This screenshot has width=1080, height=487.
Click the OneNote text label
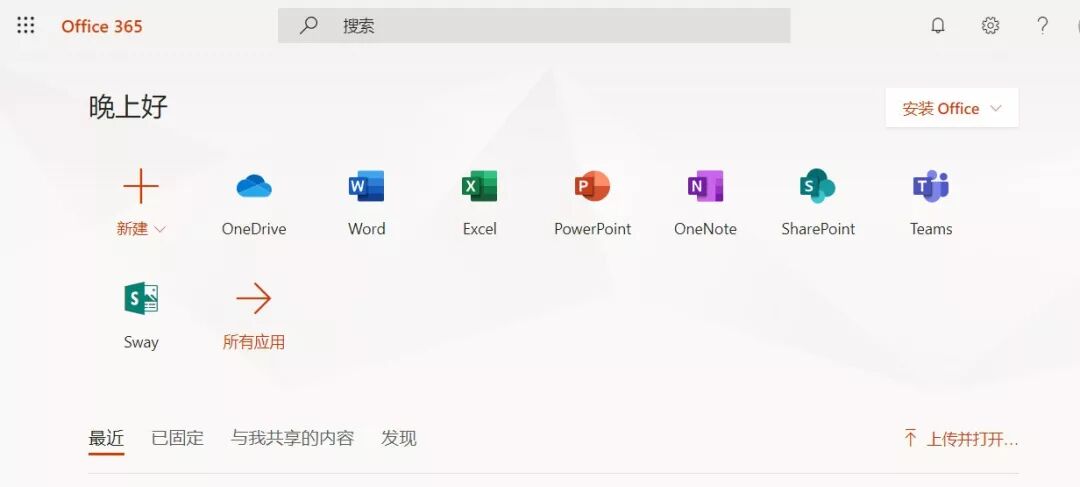coord(705,229)
